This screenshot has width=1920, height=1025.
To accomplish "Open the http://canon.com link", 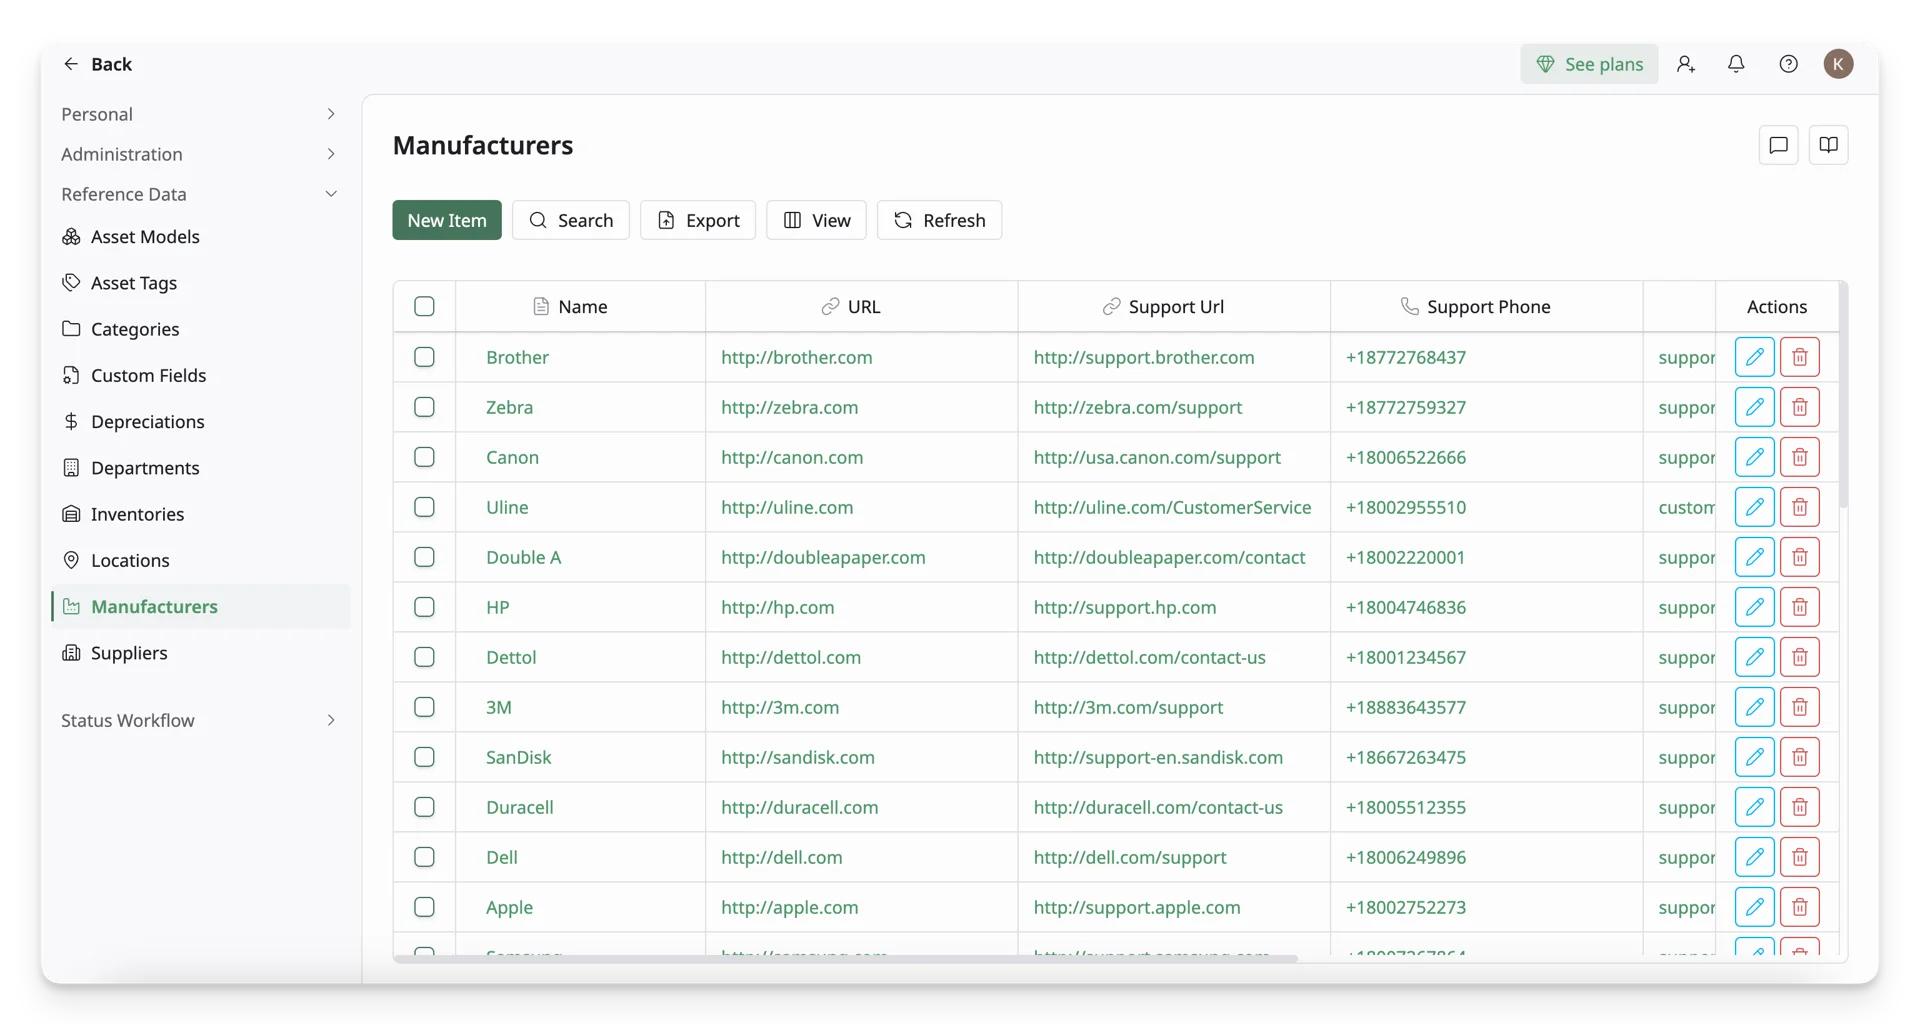I will pos(792,457).
